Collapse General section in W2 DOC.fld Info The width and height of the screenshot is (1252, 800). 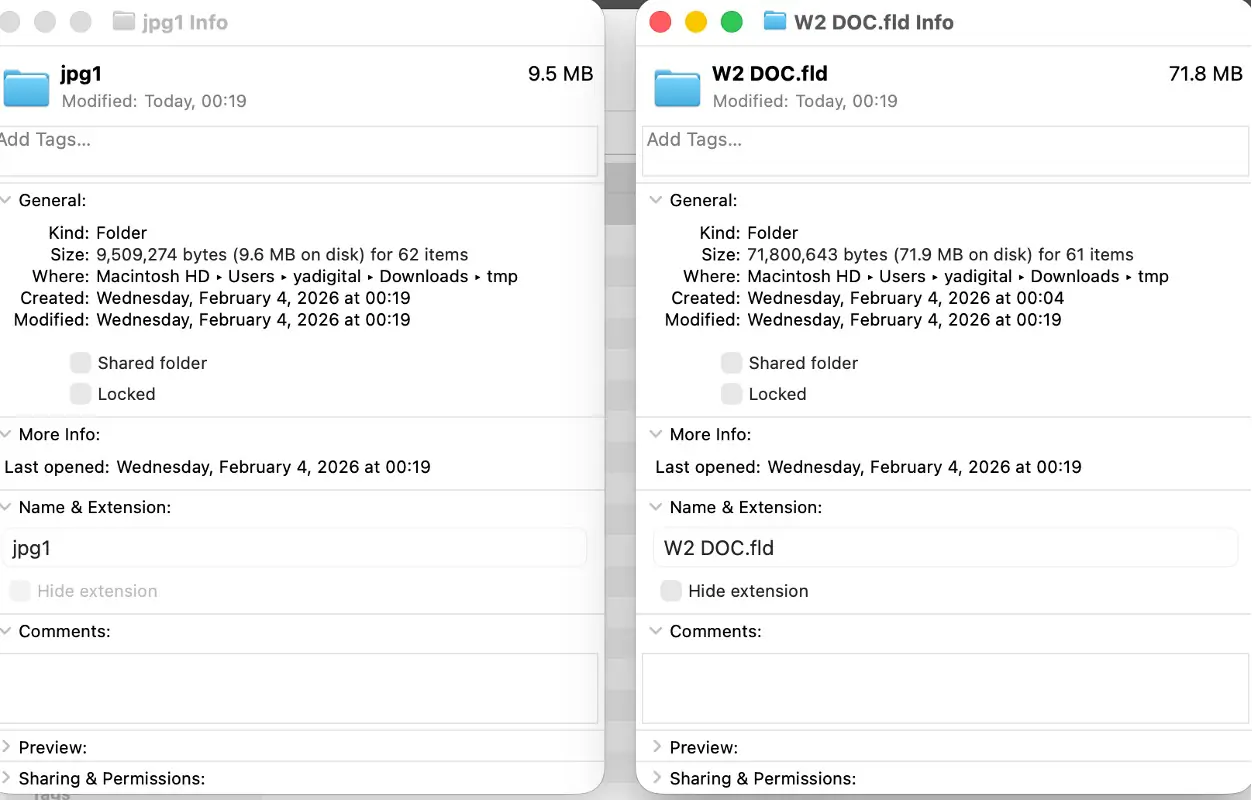(656, 200)
